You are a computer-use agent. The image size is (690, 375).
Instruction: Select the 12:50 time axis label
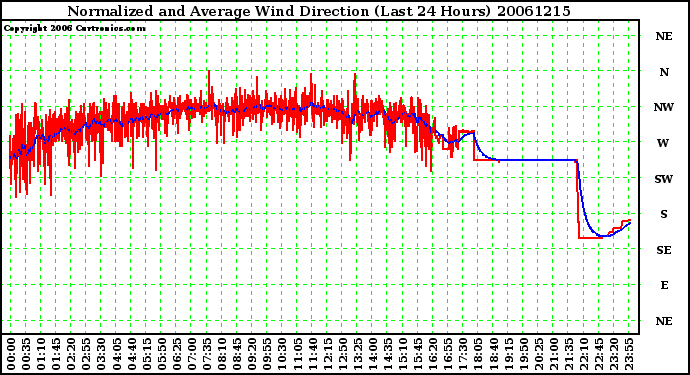click(x=343, y=354)
